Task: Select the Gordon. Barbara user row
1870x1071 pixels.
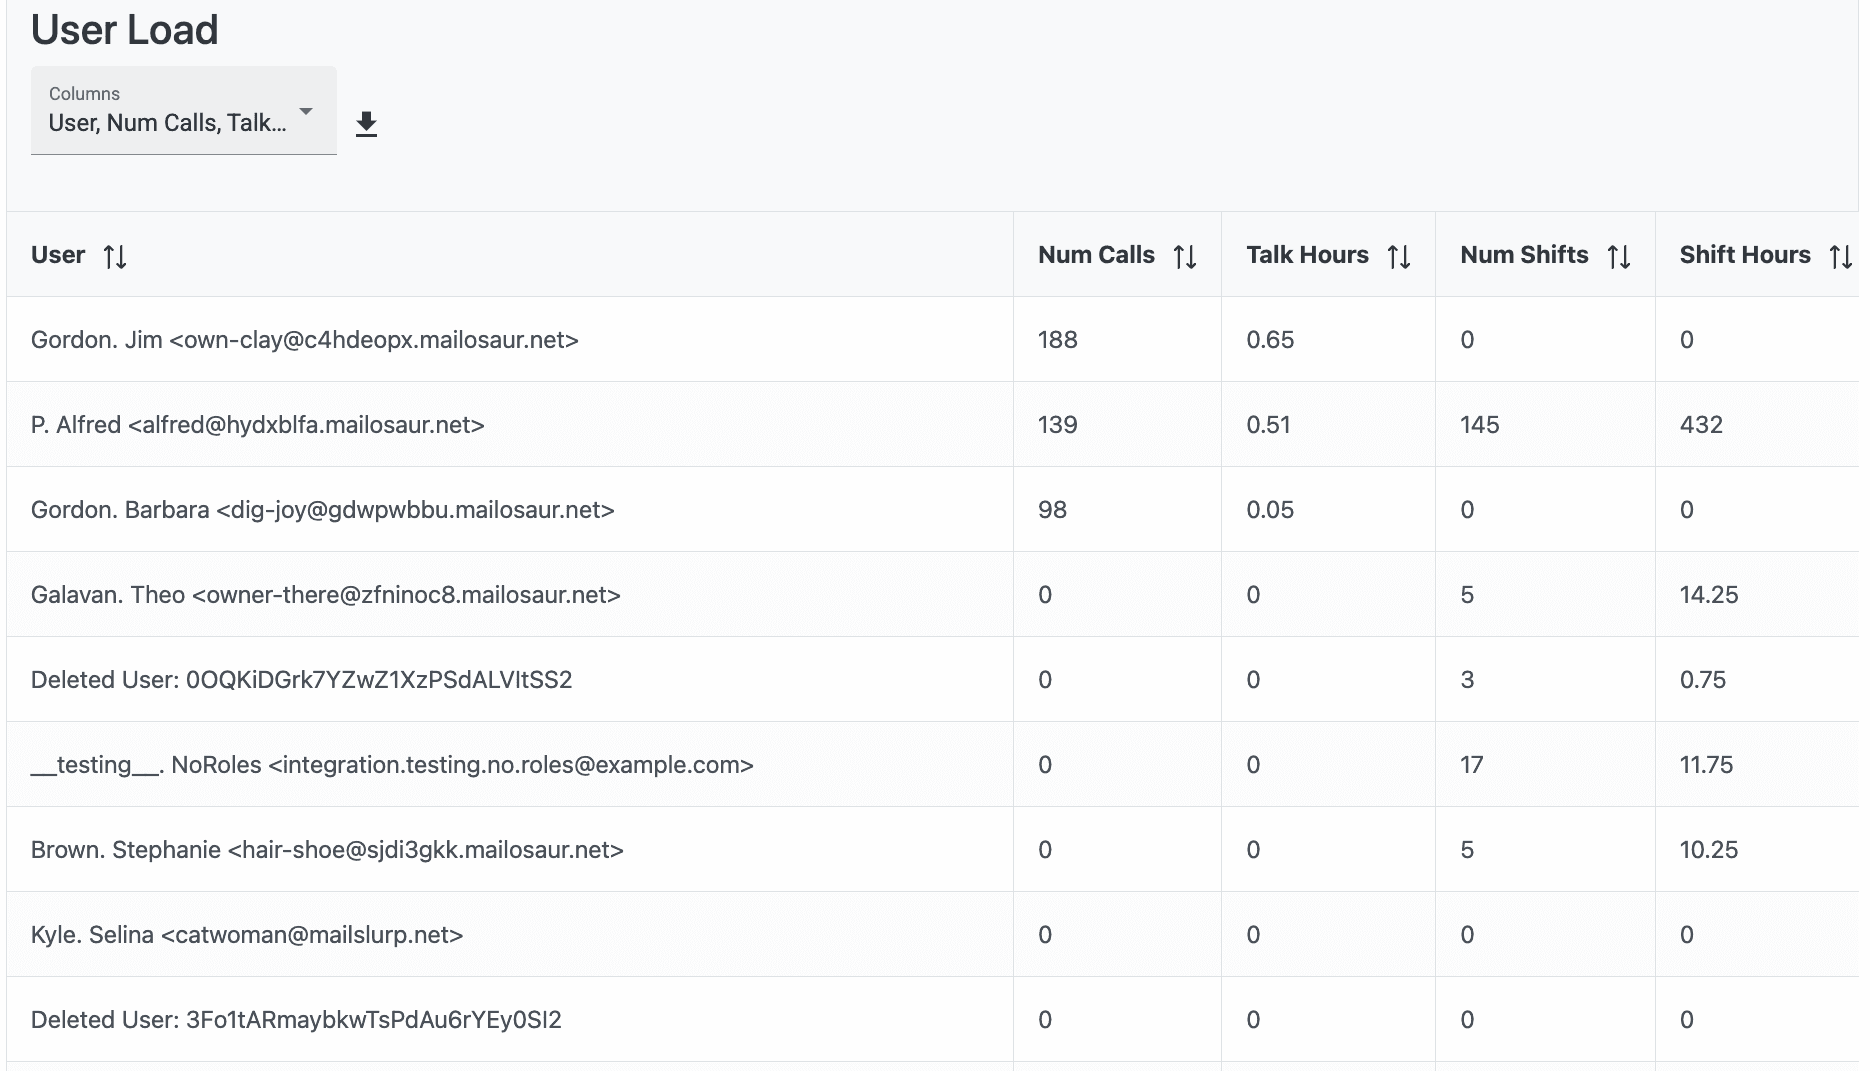Action: tap(932, 509)
